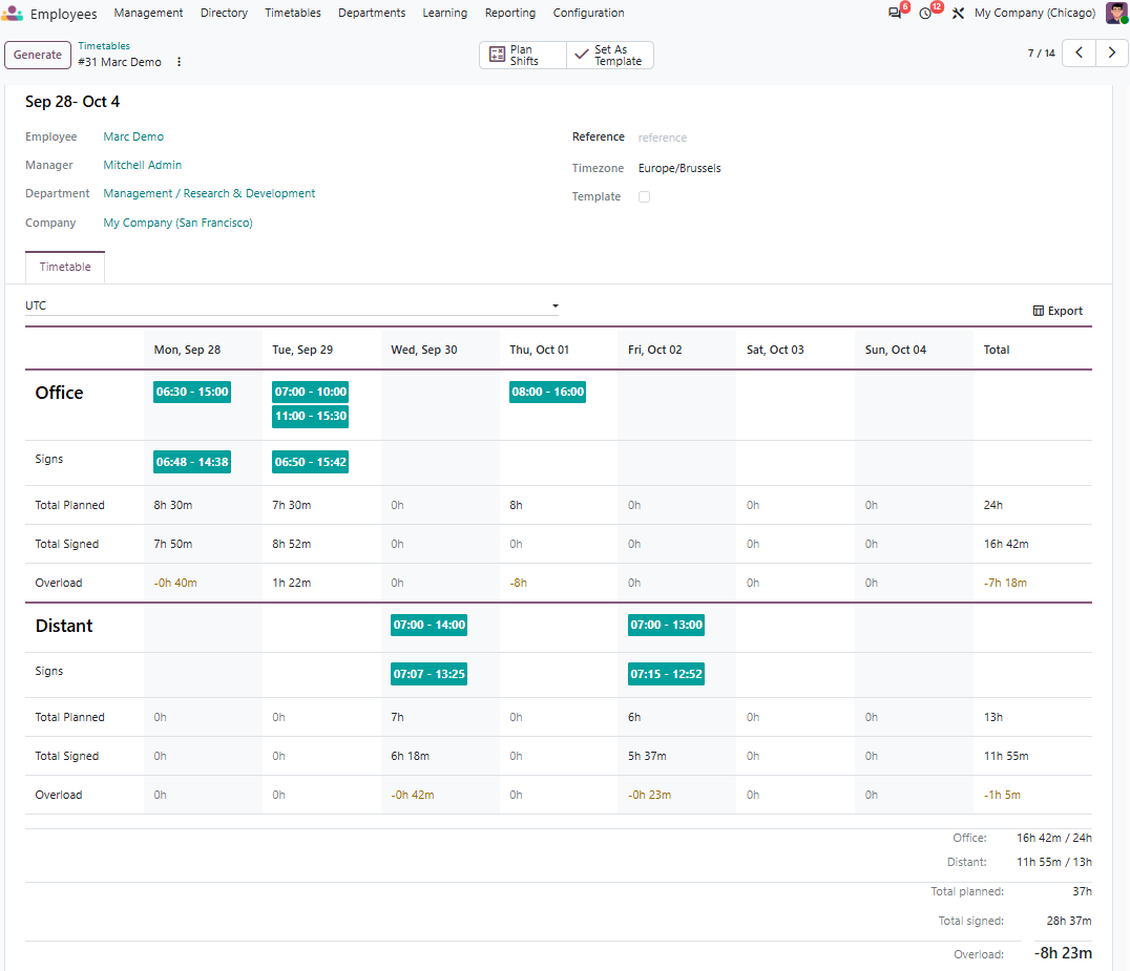Open the Marc Demo employee link
The height and width of the screenshot is (971, 1130).
coord(133,137)
